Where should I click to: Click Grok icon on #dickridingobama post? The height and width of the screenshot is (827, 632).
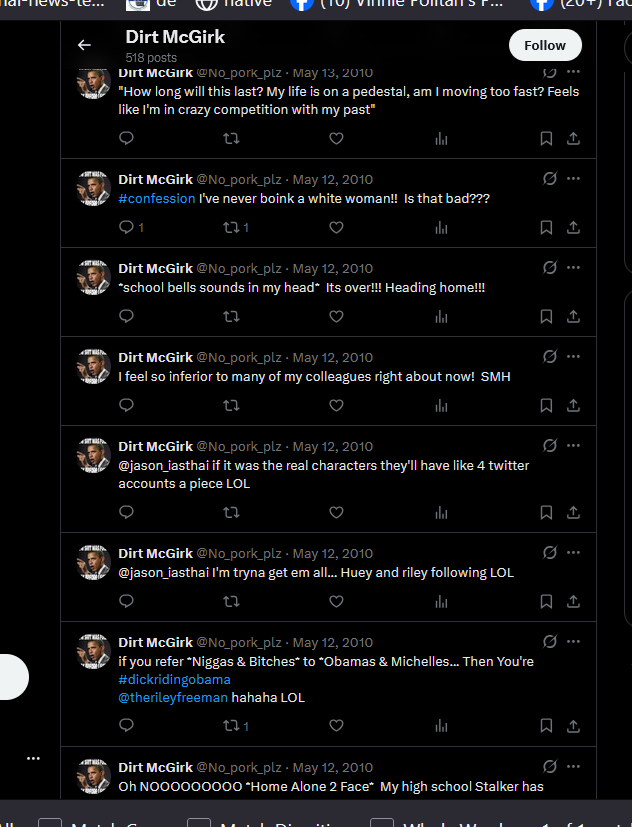[x=550, y=642]
